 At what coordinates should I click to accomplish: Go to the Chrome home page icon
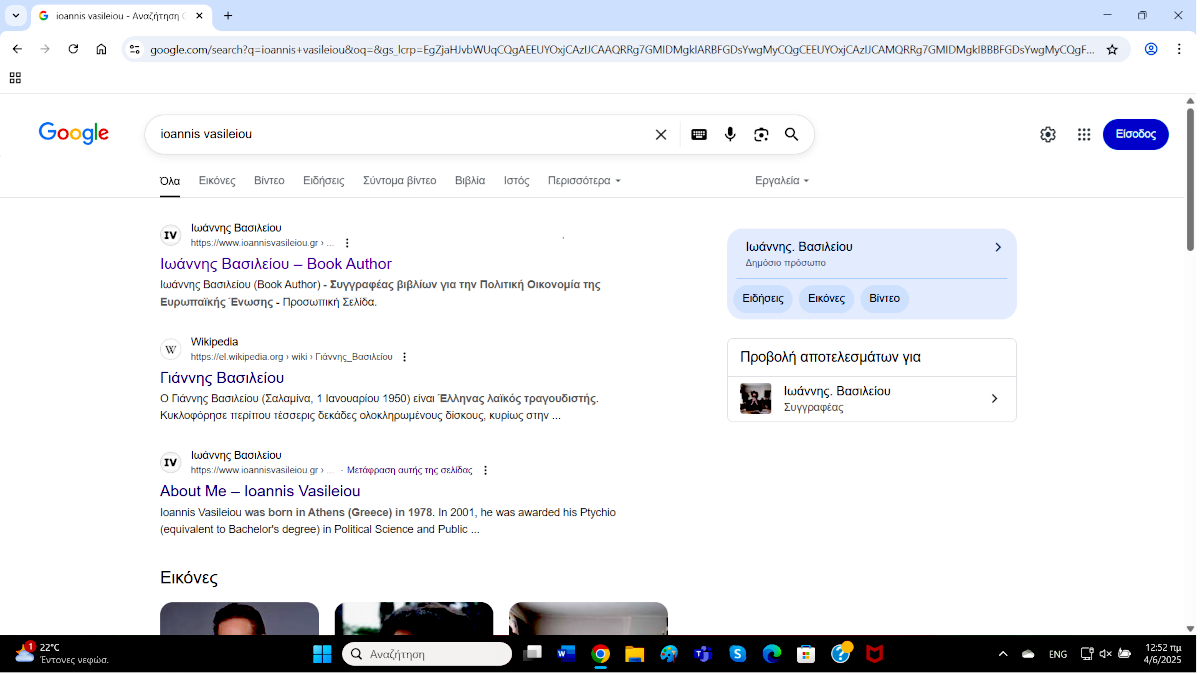(101, 49)
